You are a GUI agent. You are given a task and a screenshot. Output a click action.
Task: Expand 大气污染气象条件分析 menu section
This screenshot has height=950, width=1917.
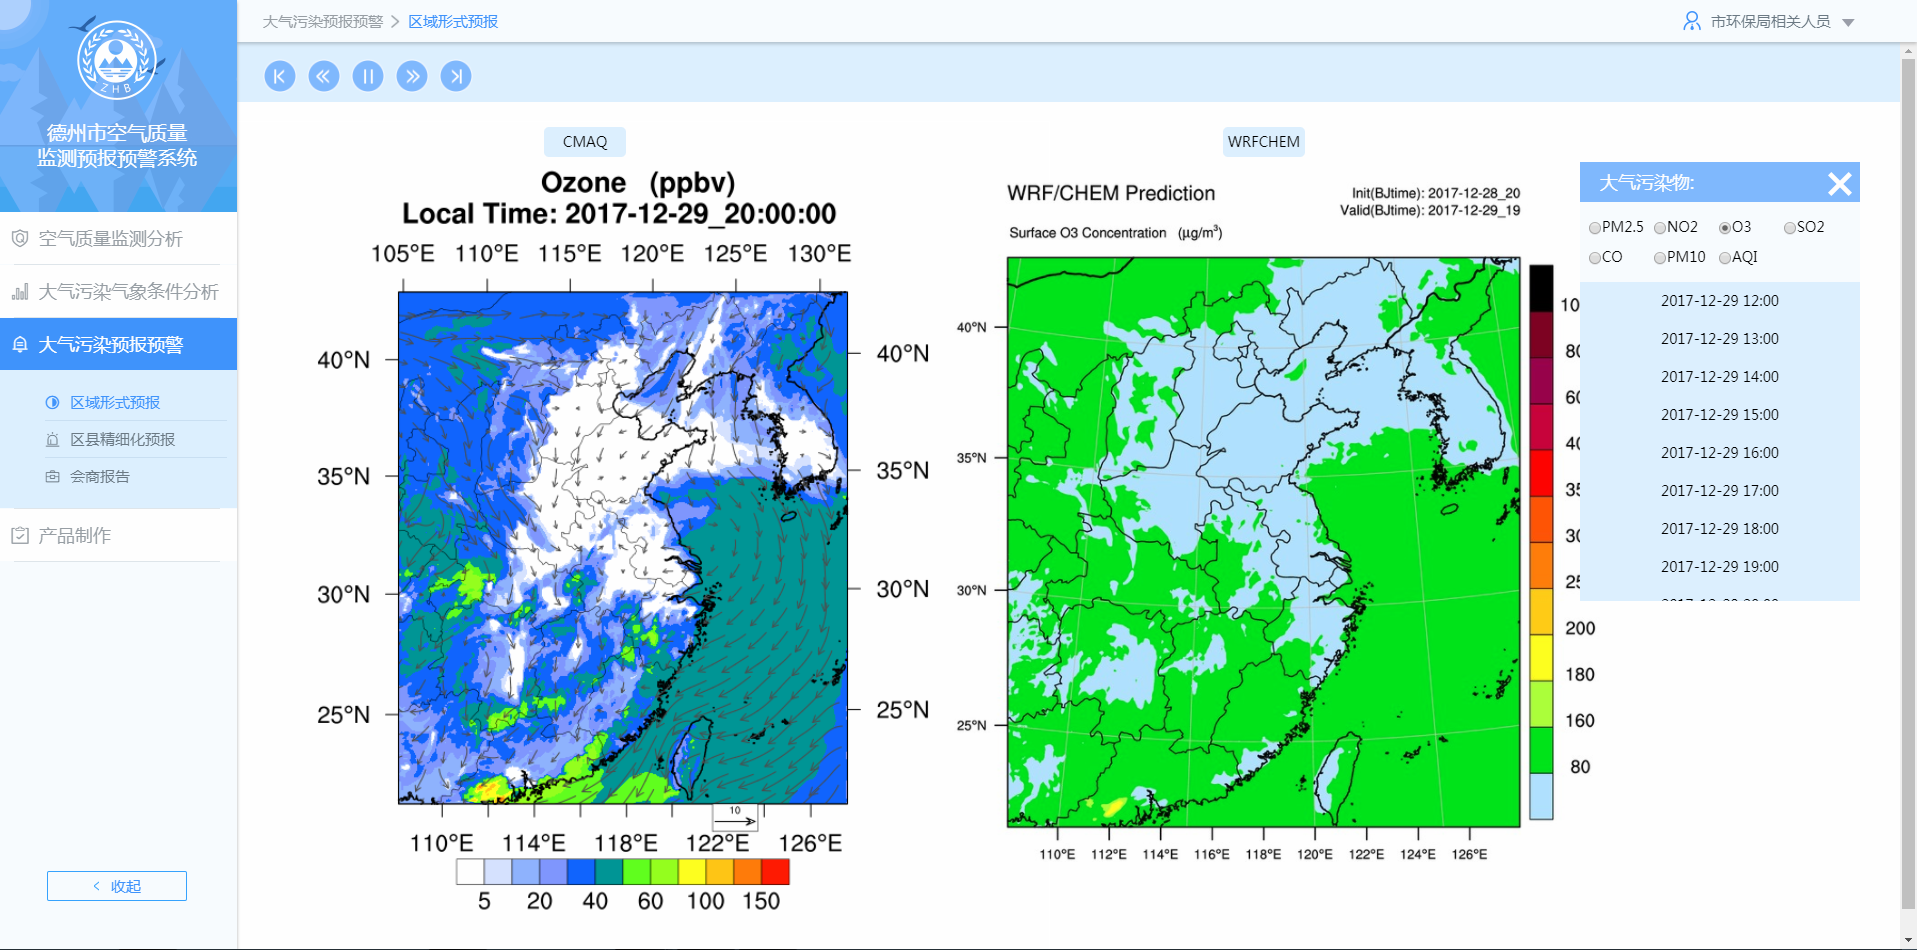click(x=128, y=292)
